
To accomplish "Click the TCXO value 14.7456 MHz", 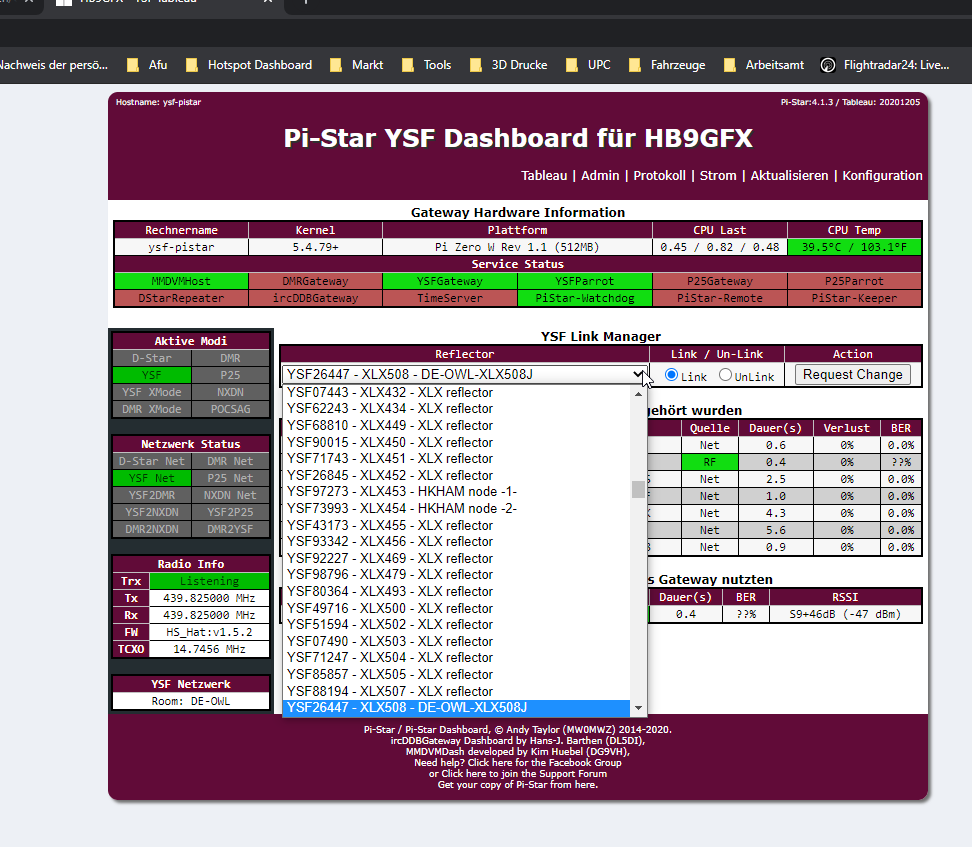I will pyautogui.click(x=210, y=649).
